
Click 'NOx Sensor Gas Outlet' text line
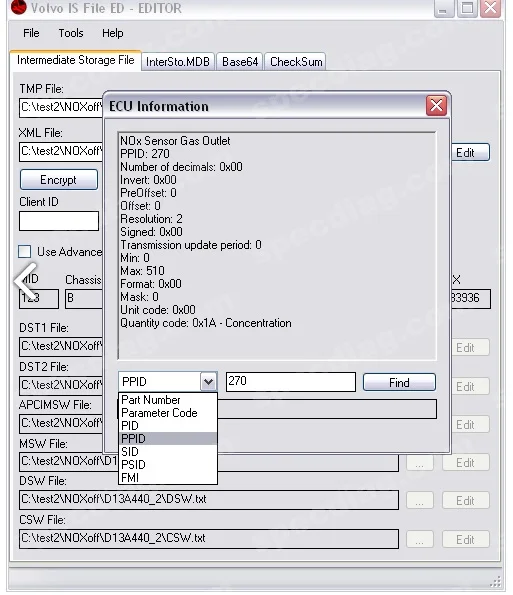click(175, 141)
